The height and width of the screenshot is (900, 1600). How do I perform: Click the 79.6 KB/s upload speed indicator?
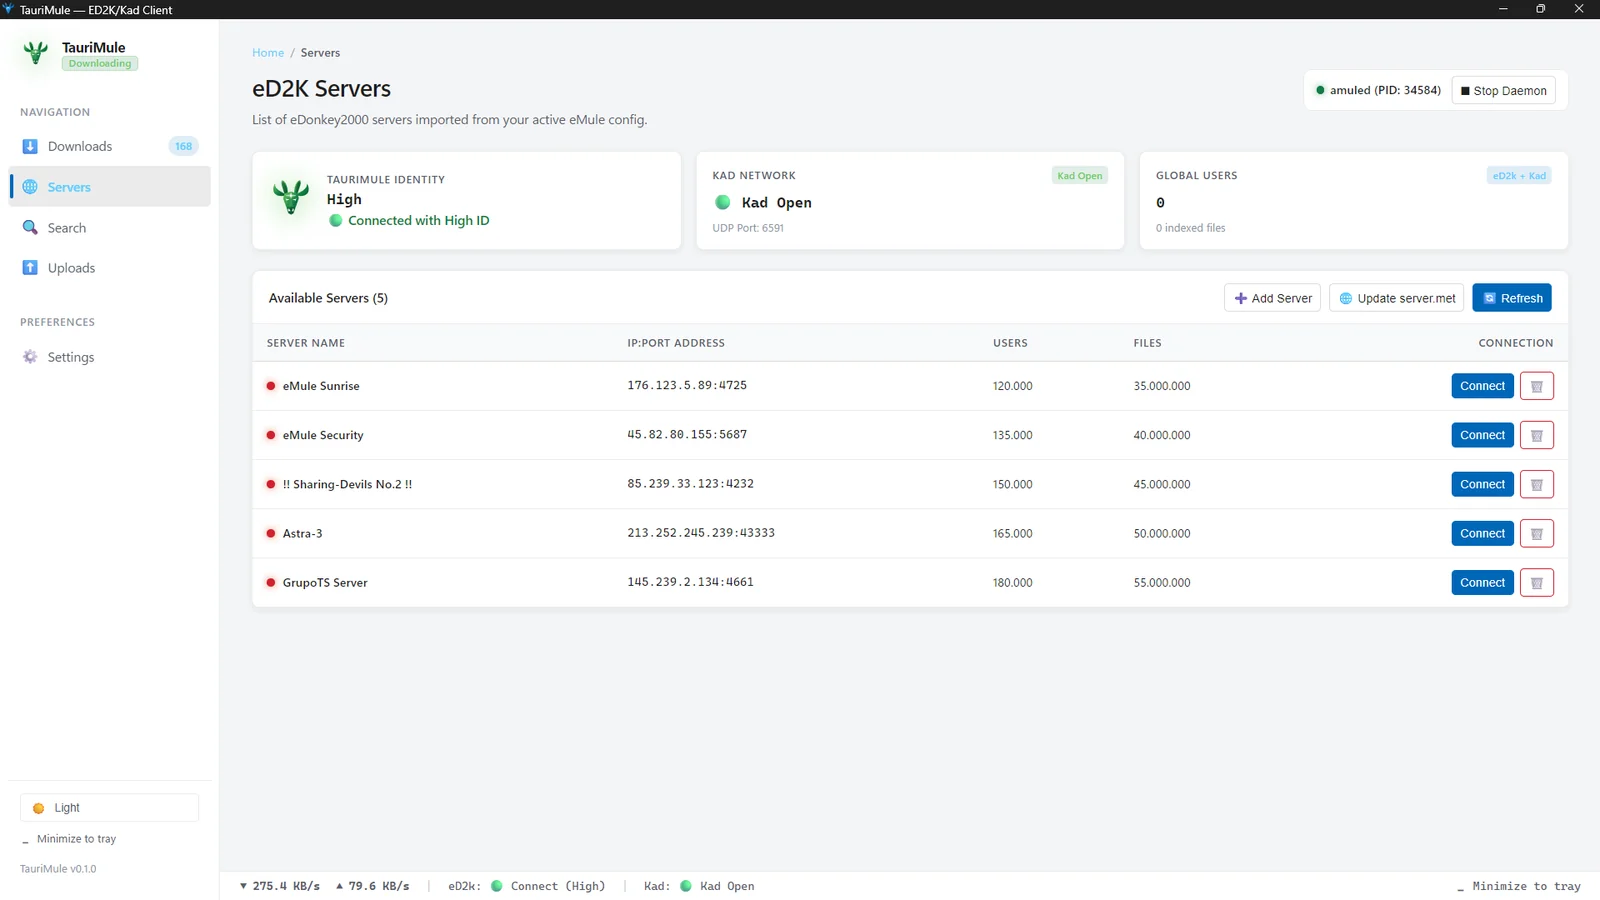[x=372, y=886]
